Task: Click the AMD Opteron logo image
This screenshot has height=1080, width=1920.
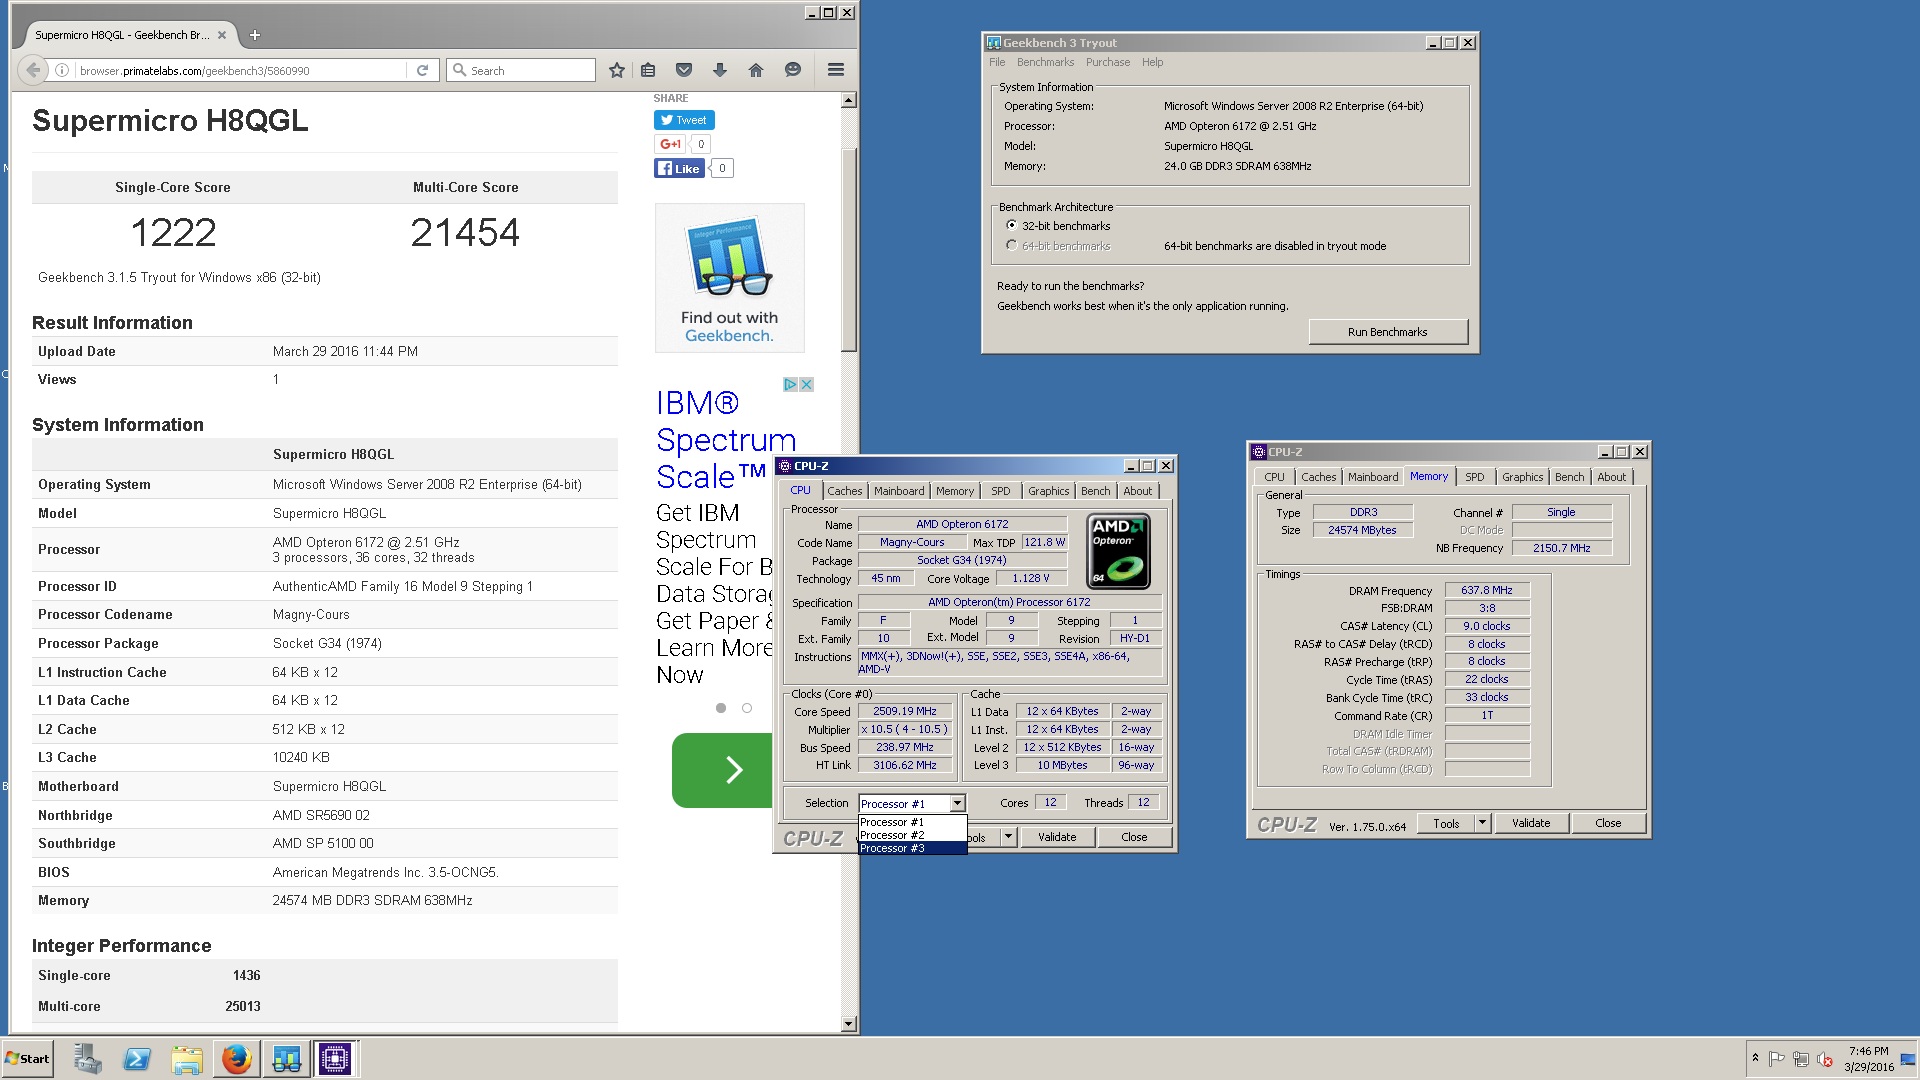Action: 1118,551
